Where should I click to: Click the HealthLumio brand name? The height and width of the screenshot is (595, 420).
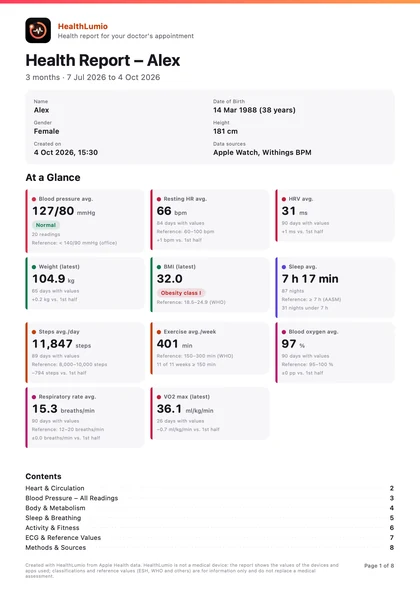point(83,26)
